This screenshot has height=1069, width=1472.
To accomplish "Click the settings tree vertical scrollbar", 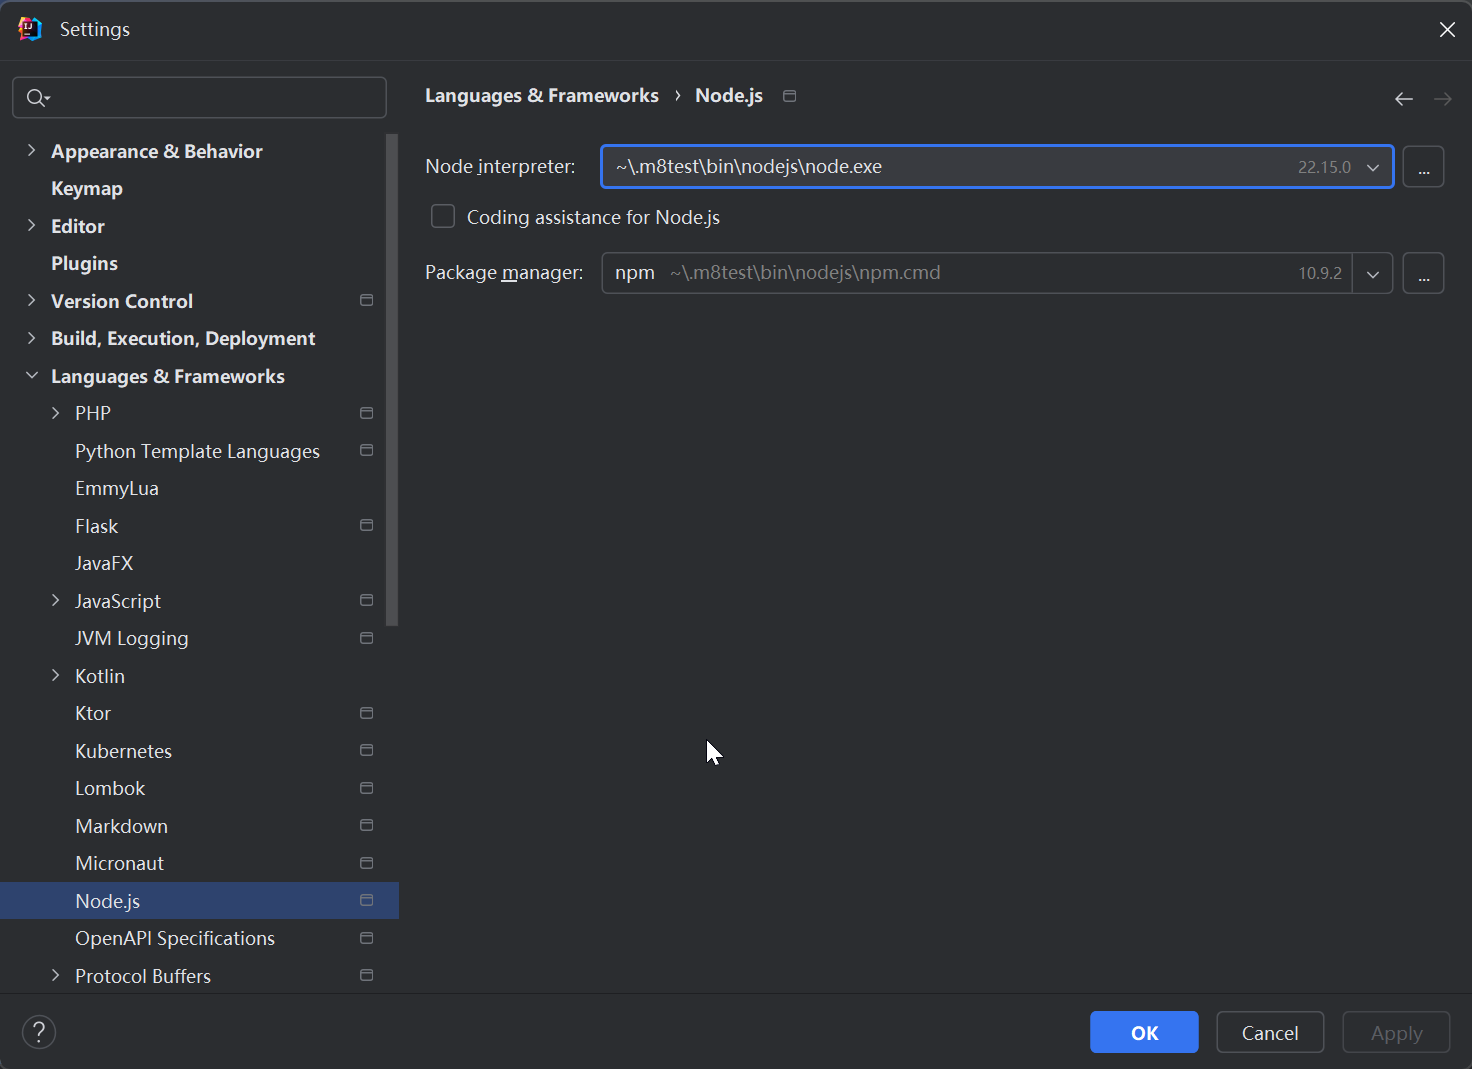I will click(392, 380).
